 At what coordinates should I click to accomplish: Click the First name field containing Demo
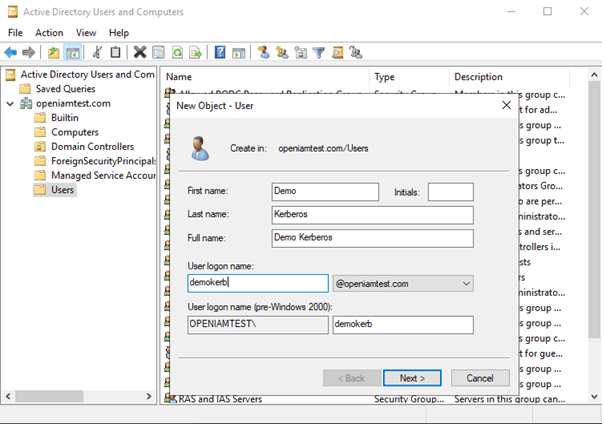(x=324, y=192)
